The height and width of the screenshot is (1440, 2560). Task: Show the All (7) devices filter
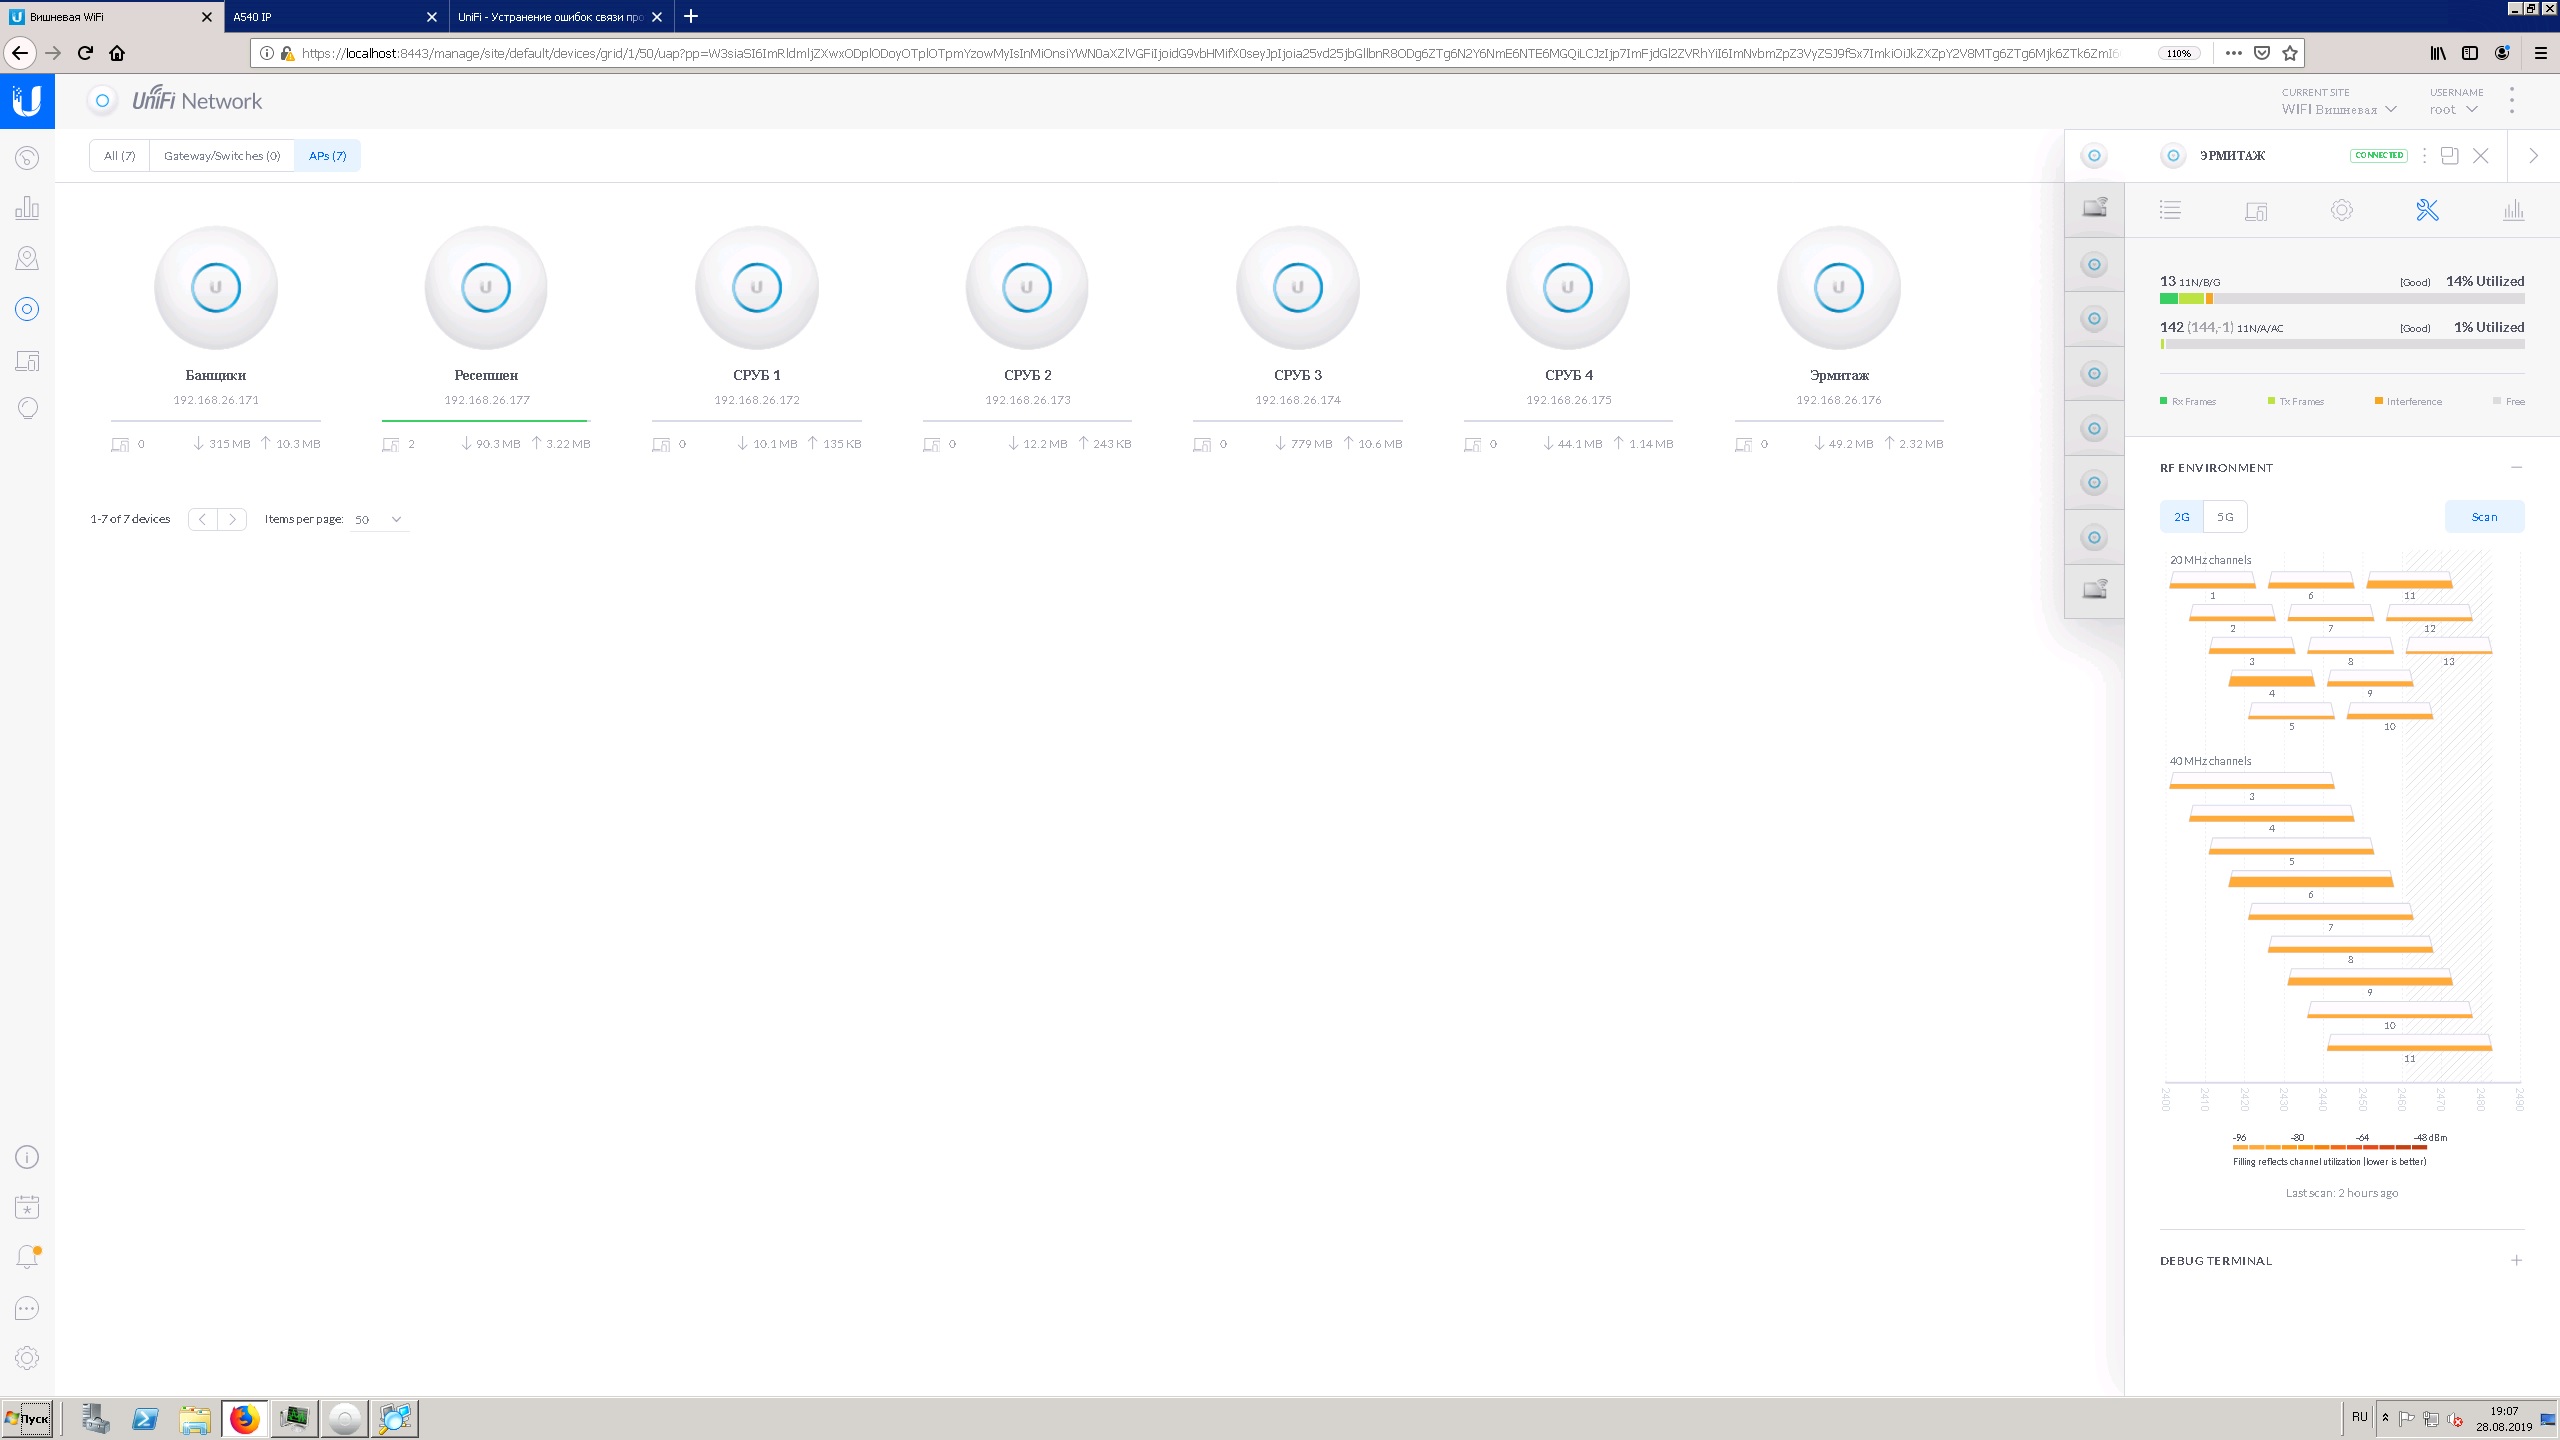[x=119, y=156]
